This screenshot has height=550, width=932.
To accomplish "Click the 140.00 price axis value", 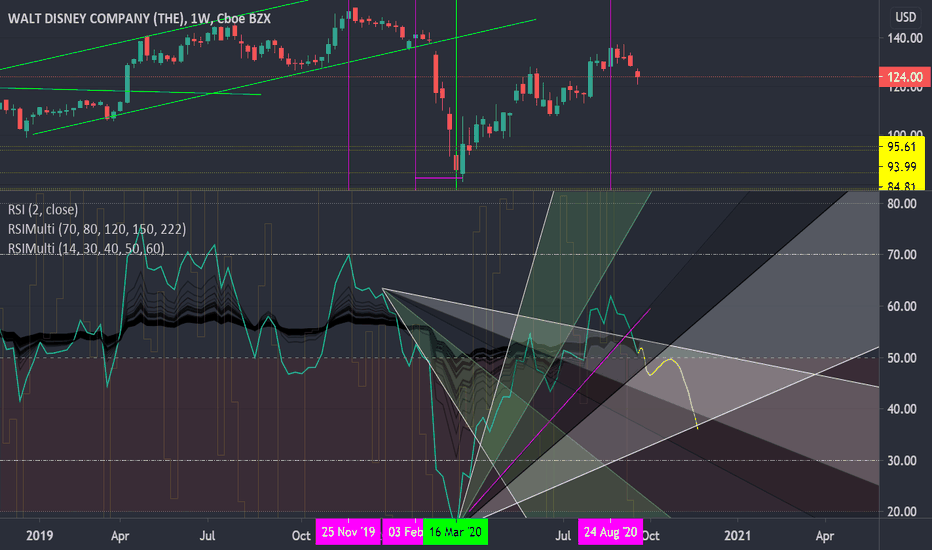I will coord(905,38).
